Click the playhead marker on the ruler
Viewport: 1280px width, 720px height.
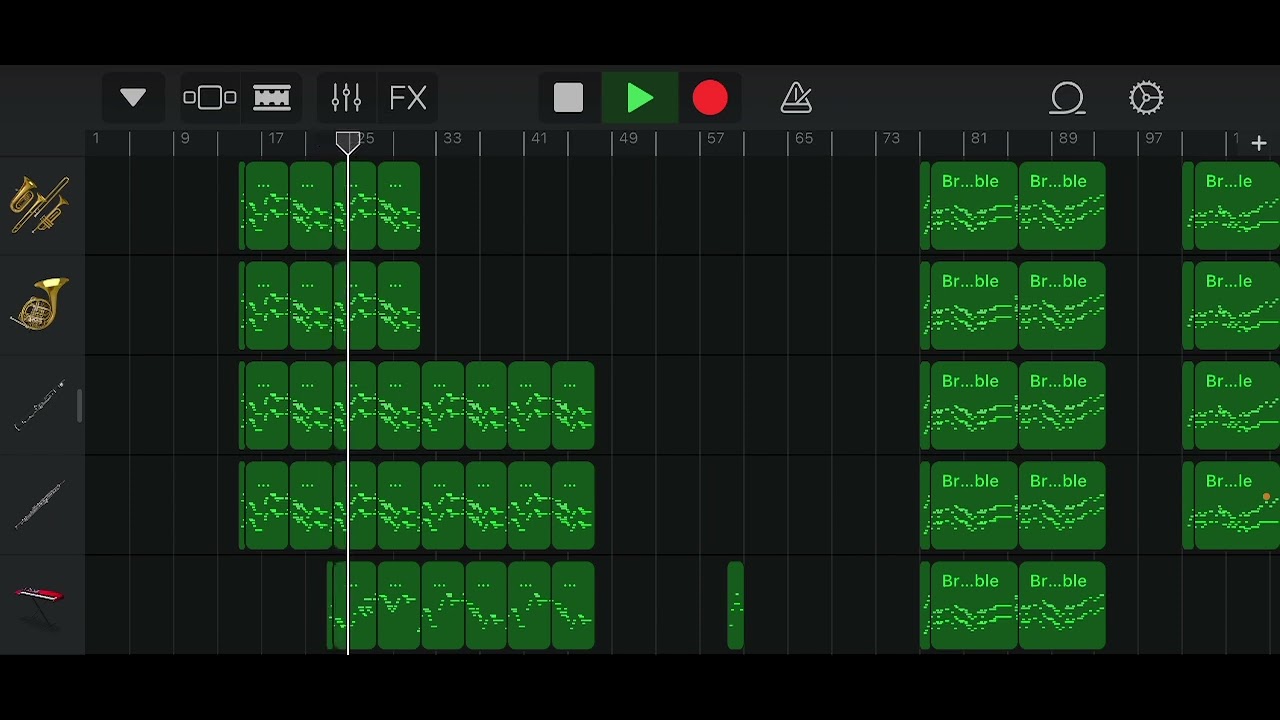(x=348, y=142)
